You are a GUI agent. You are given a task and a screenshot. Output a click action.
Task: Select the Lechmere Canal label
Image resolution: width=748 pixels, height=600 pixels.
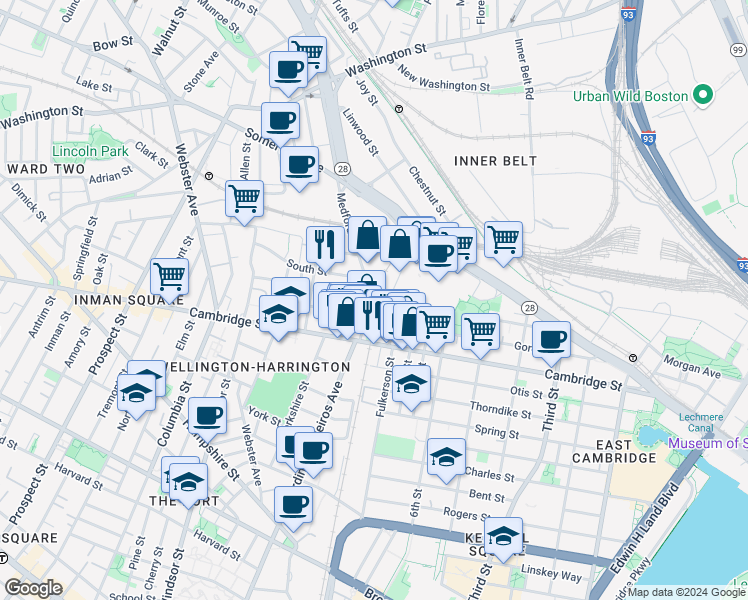pyautogui.click(x=701, y=423)
